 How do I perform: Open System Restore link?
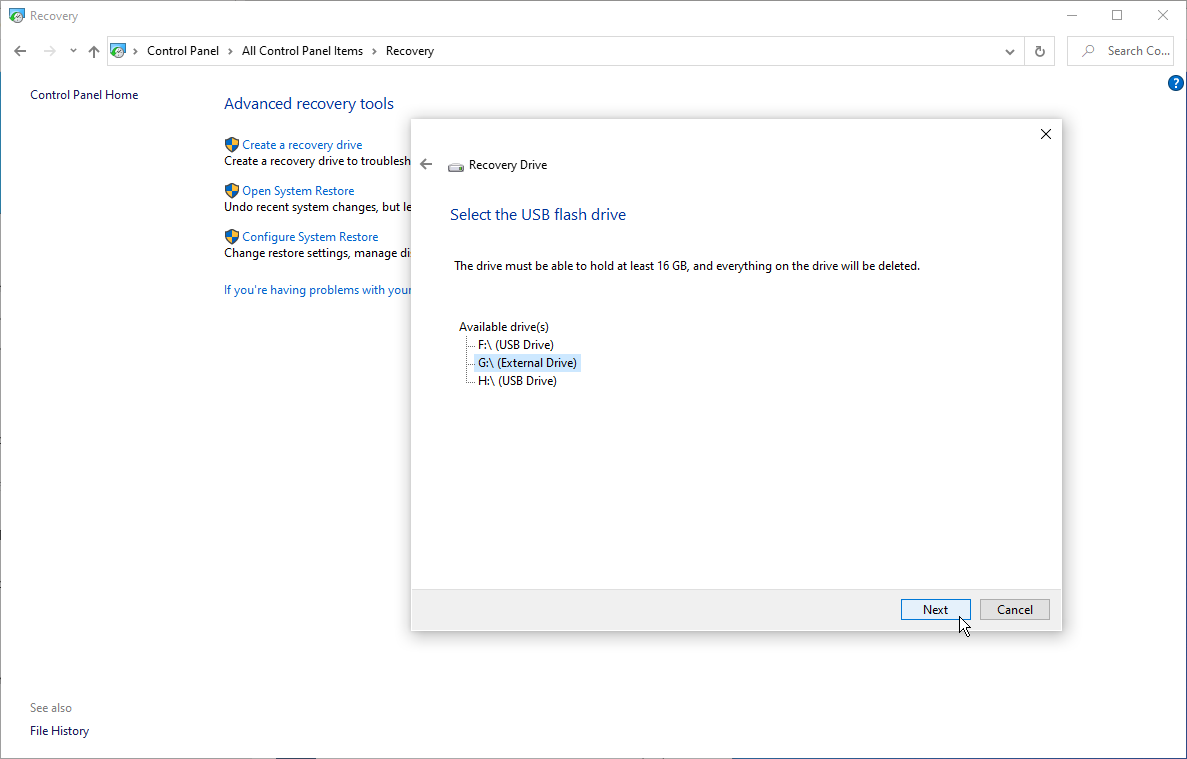(298, 191)
